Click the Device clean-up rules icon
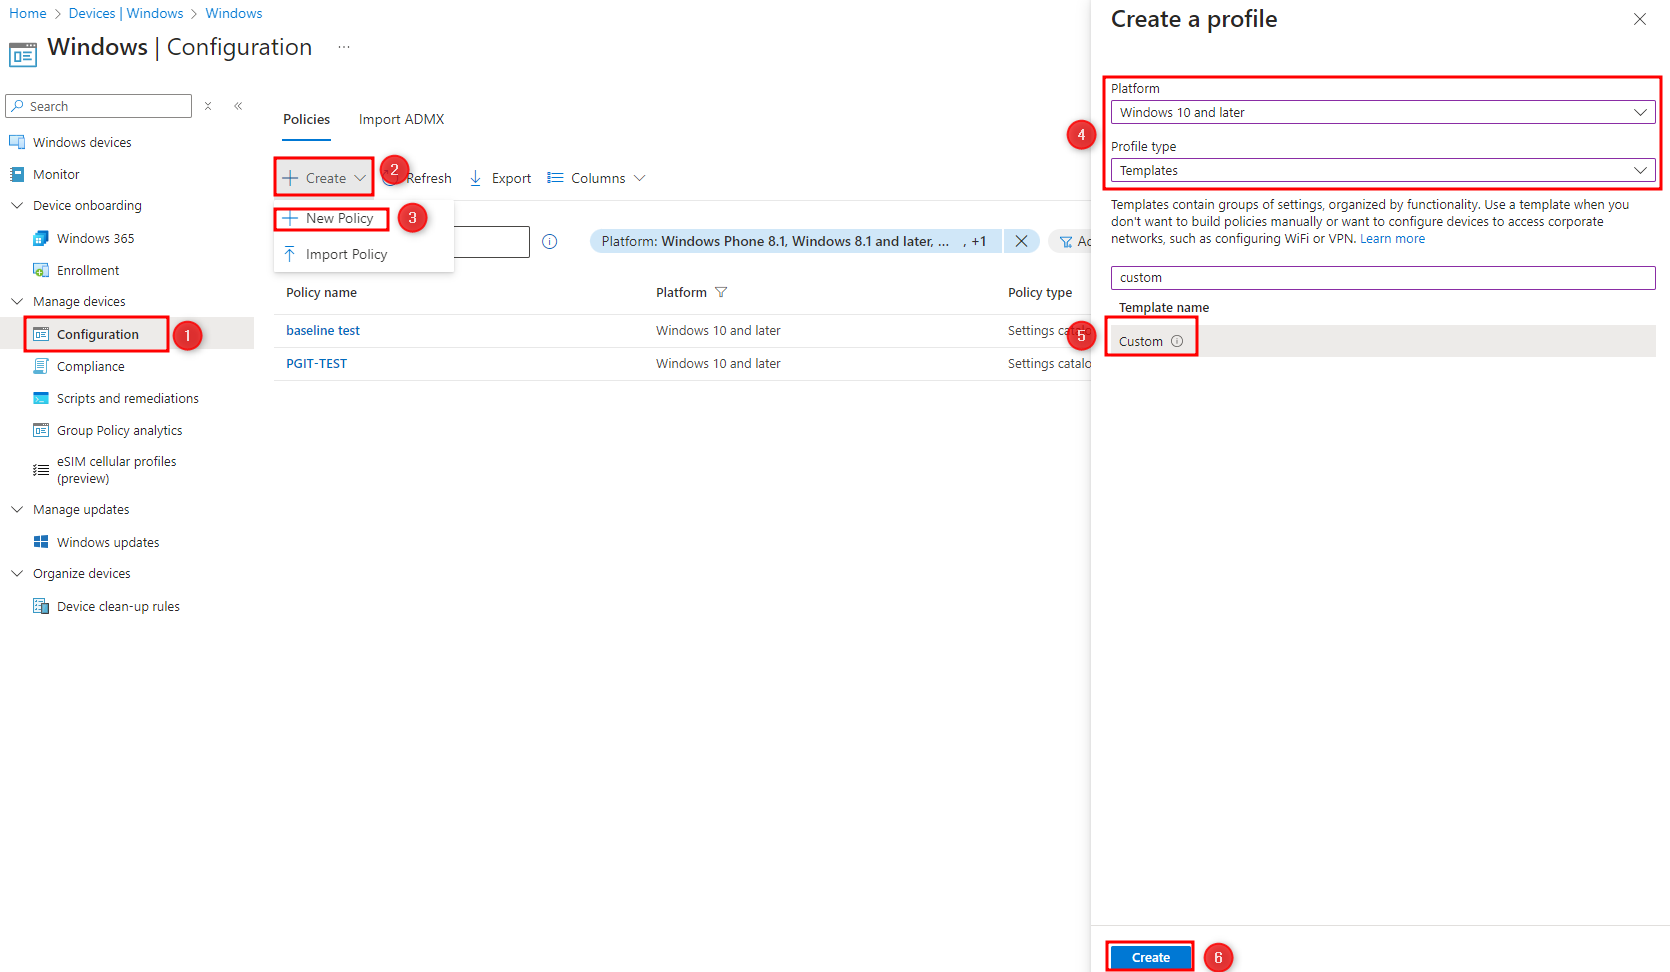Screen dimensions: 1670x972 [41, 606]
